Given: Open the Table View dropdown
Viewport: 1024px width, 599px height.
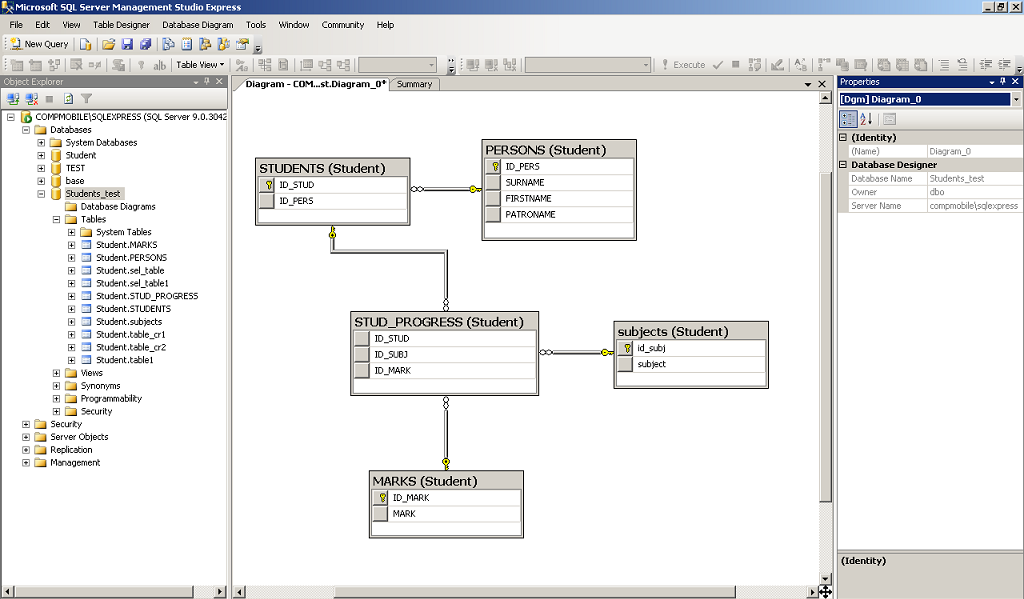Looking at the screenshot, I should 200,65.
